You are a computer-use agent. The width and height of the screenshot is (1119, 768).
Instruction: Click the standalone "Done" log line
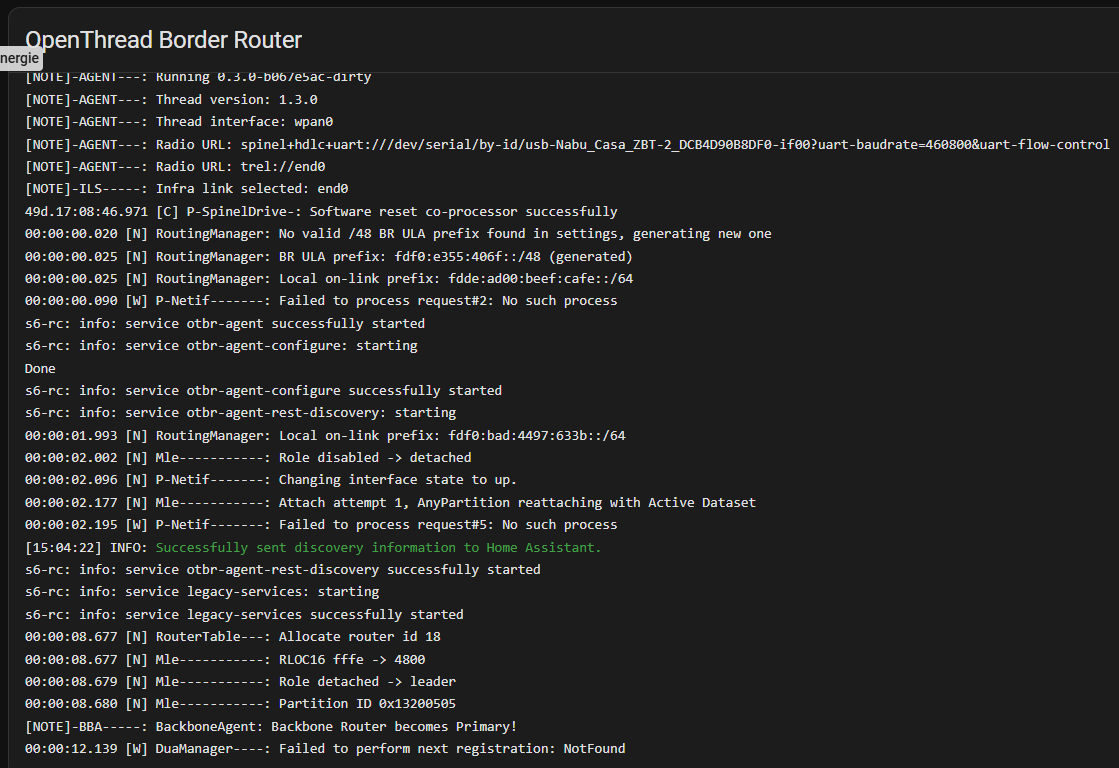(x=40, y=368)
